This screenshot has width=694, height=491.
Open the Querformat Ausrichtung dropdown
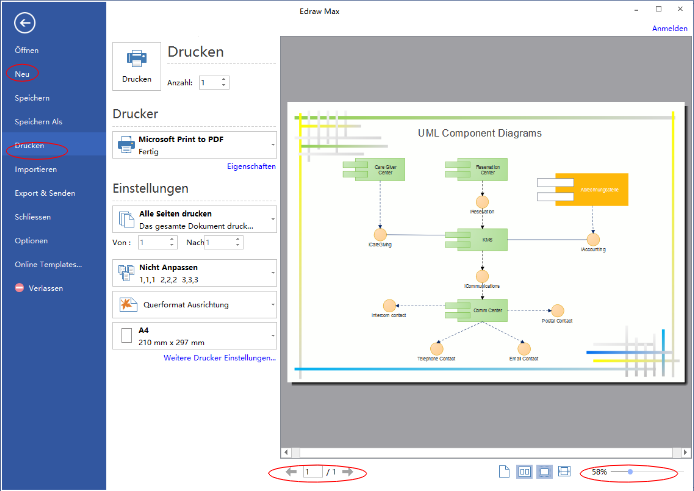coord(194,305)
